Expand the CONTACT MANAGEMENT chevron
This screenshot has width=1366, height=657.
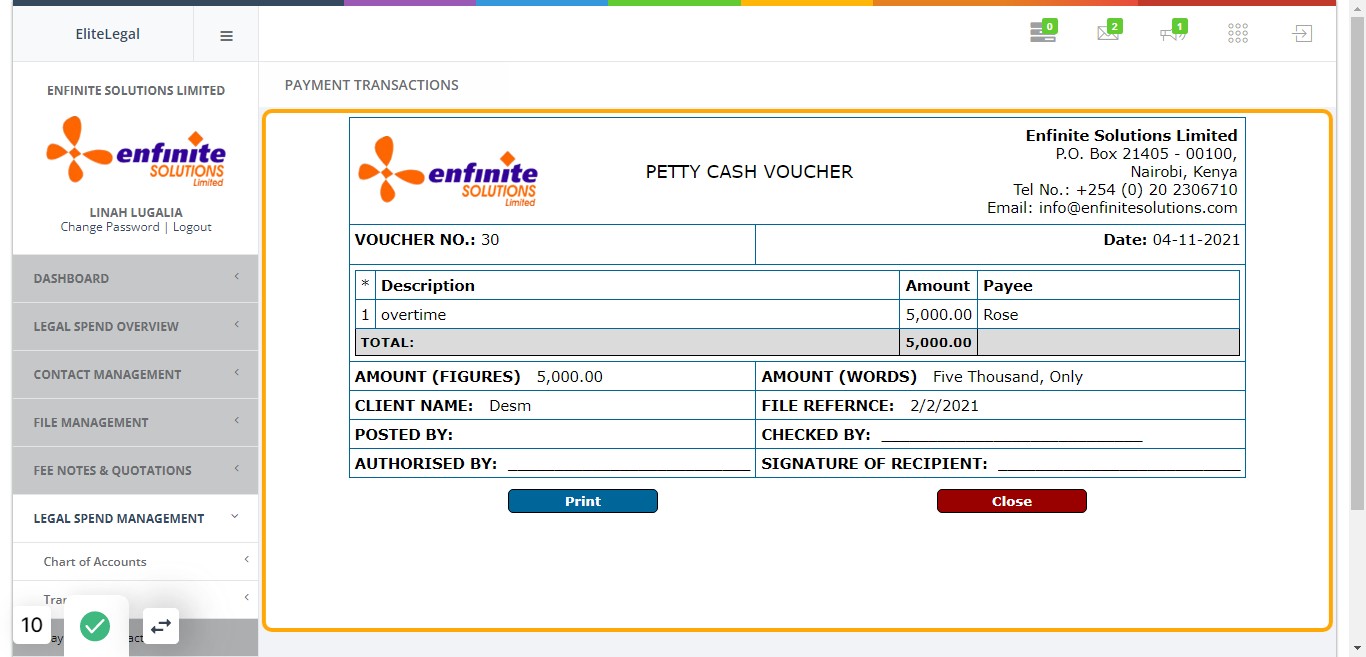pos(237,373)
